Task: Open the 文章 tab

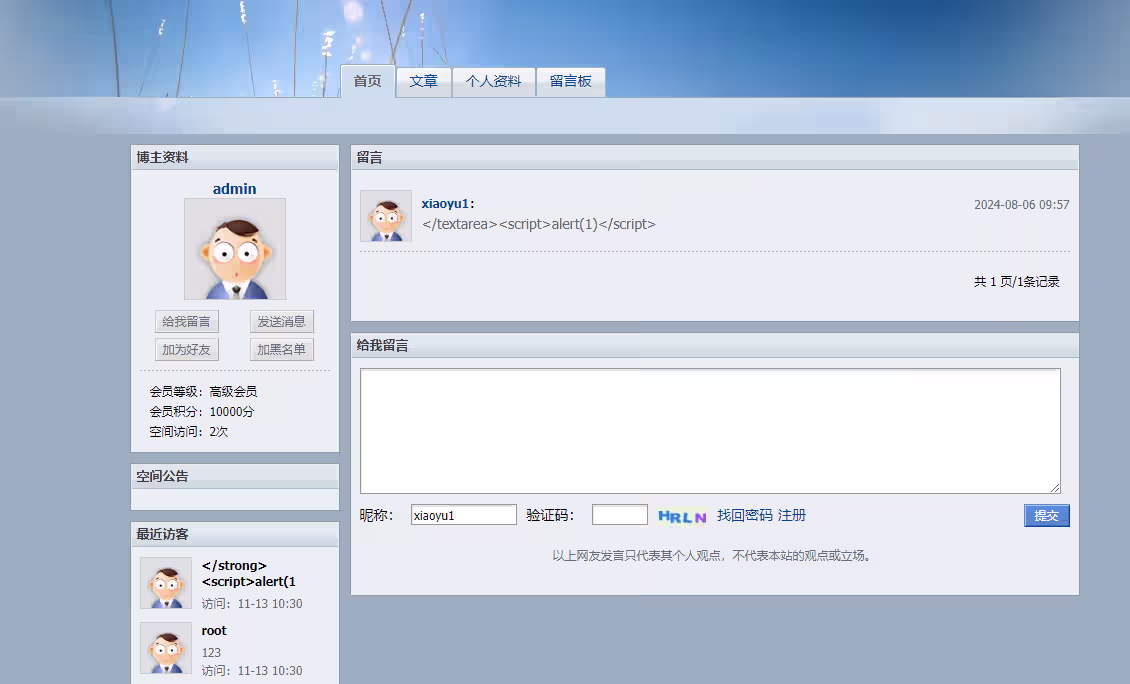Action: [424, 82]
